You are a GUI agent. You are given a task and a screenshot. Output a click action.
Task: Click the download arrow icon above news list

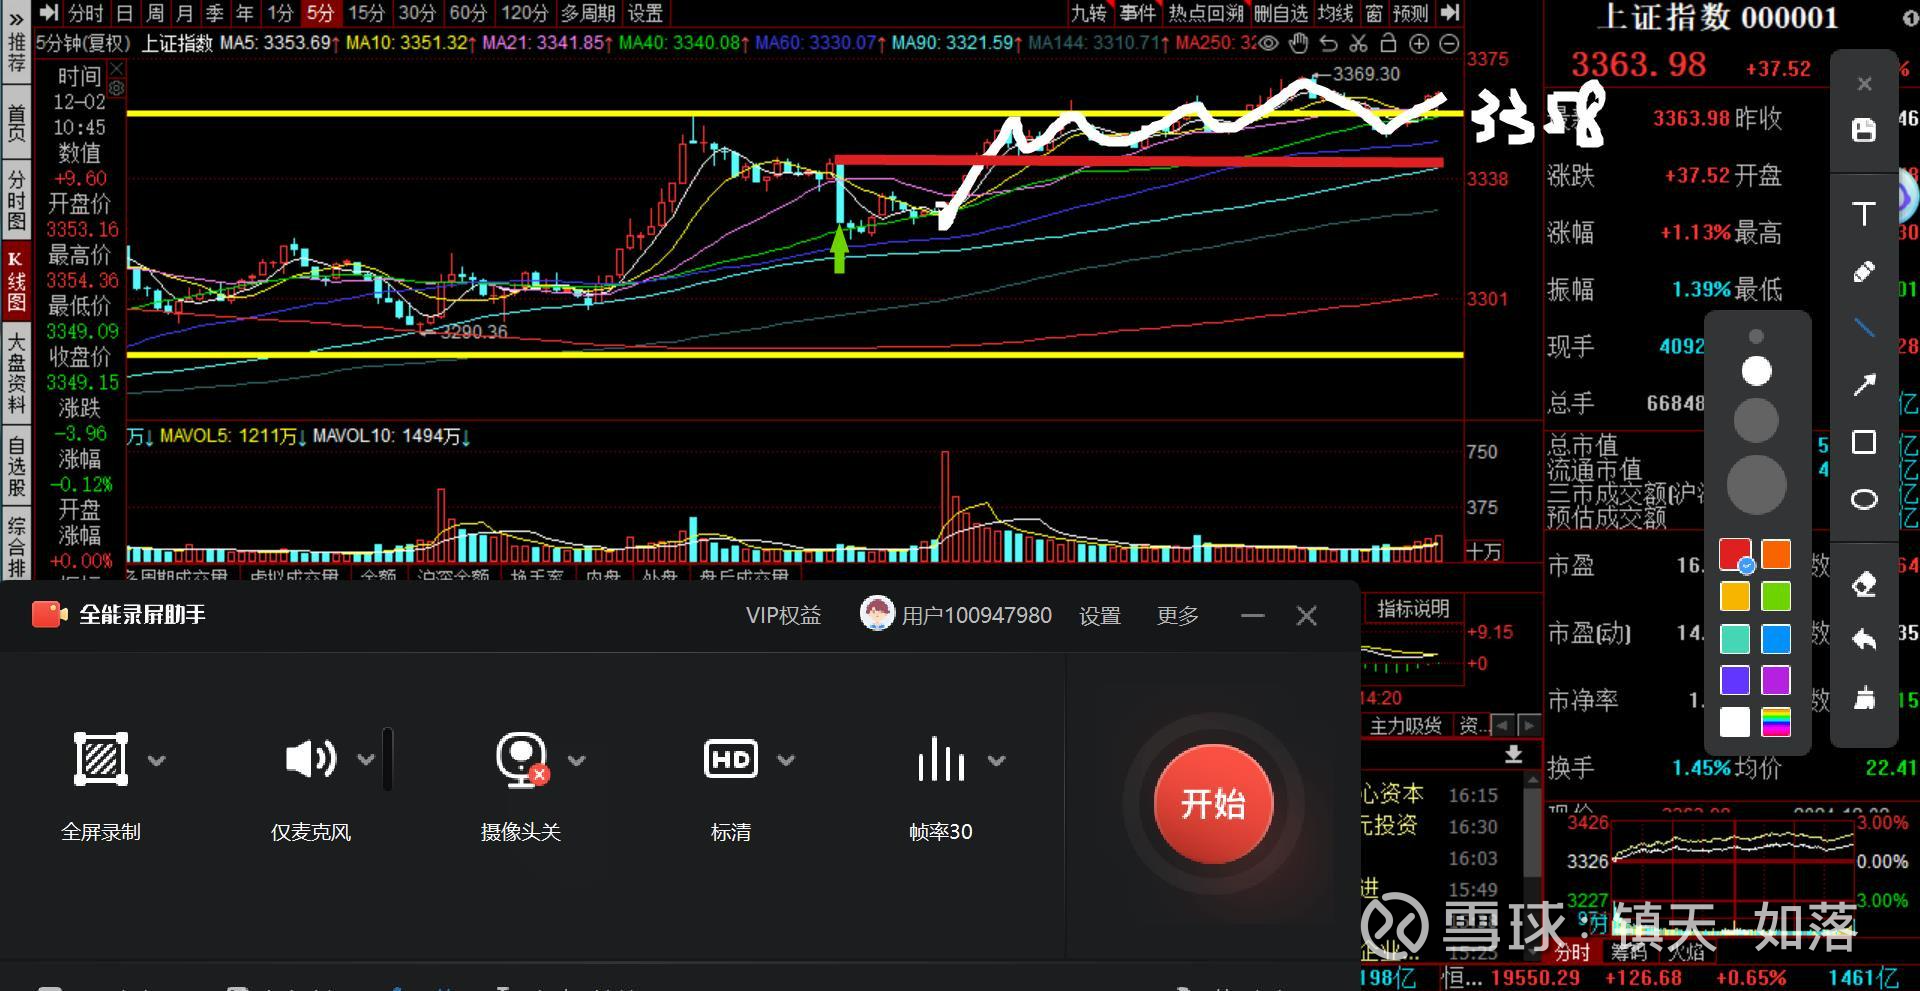coord(1514,754)
